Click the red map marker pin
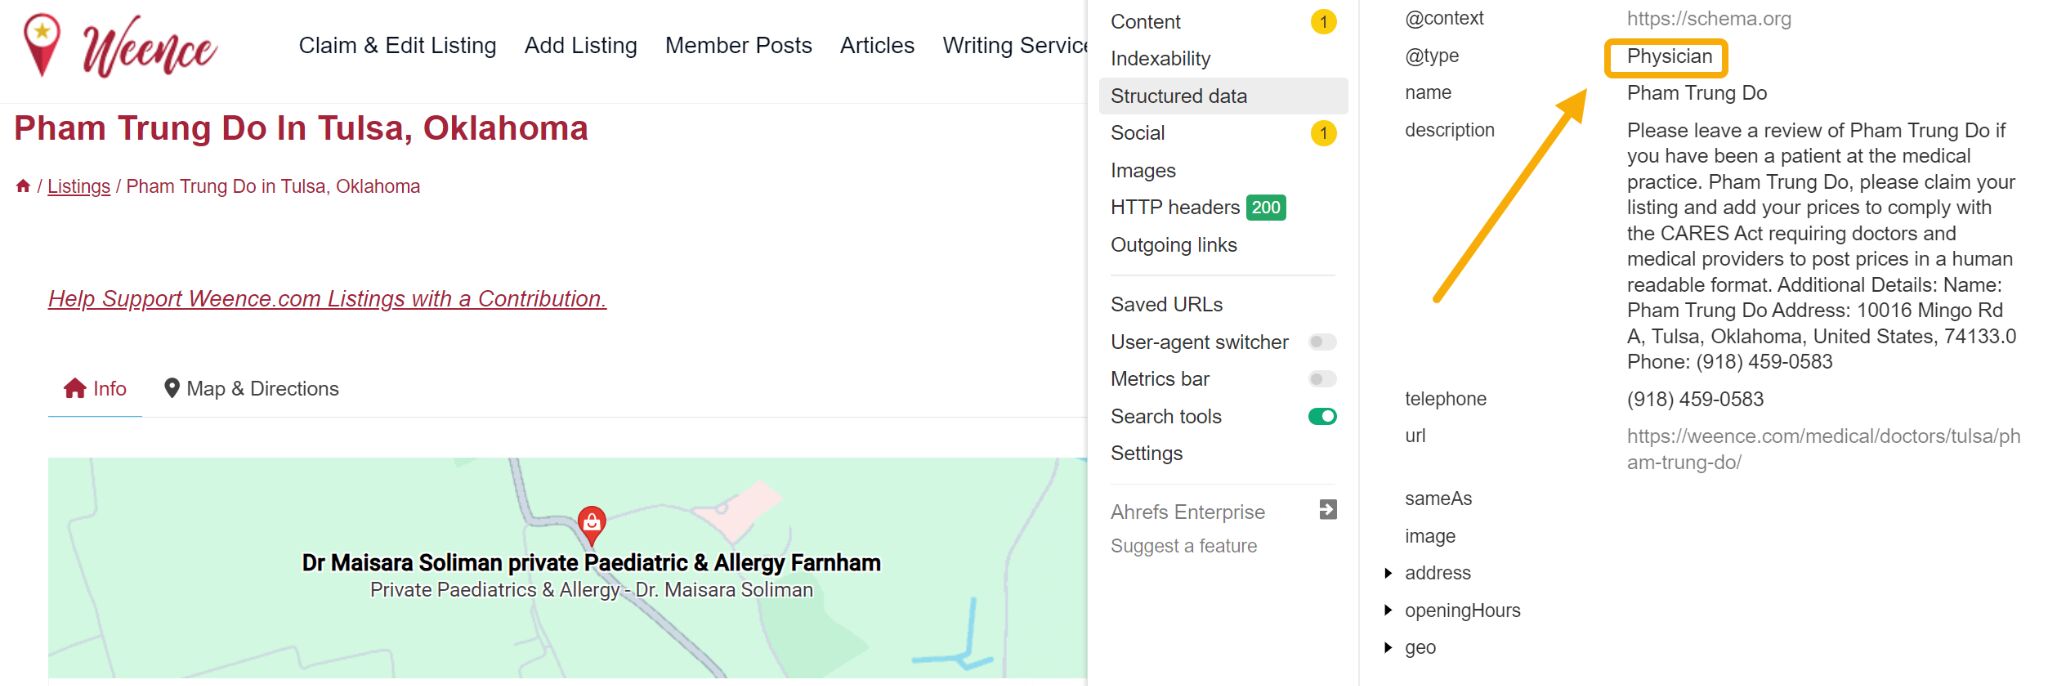The image size is (2048, 686). pos(591,519)
